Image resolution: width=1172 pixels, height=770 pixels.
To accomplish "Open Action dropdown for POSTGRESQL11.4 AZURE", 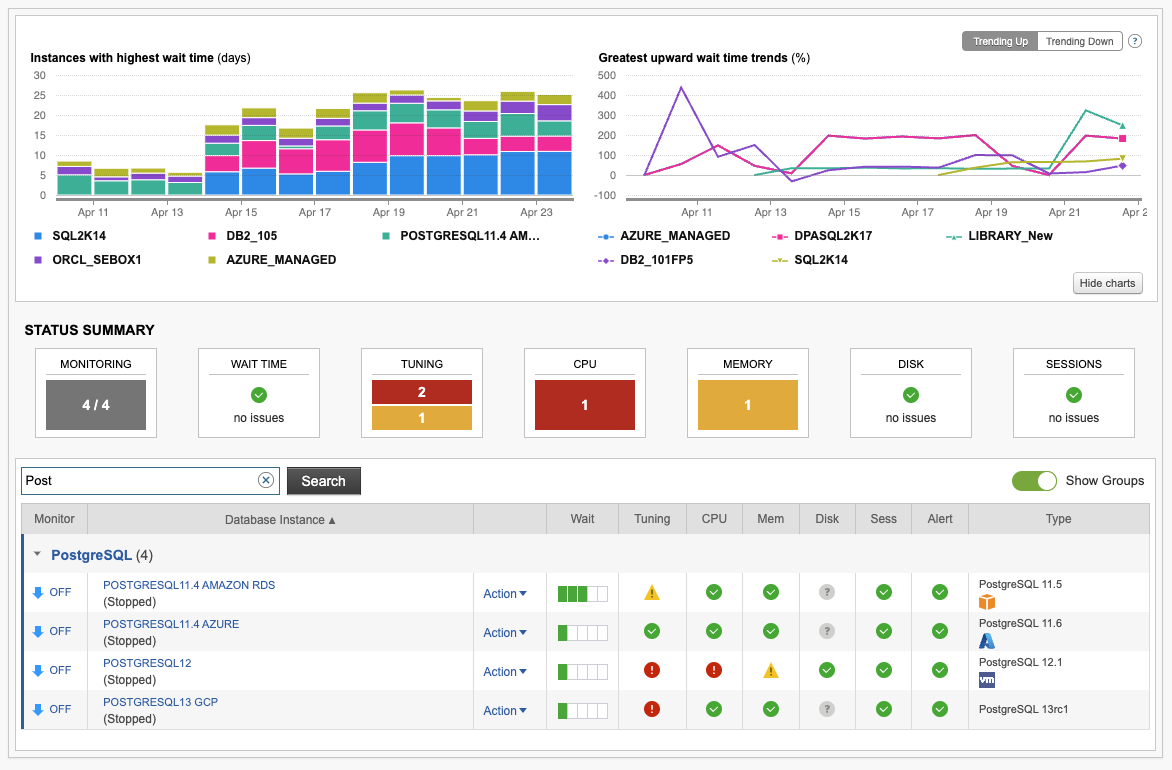I will point(505,632).
